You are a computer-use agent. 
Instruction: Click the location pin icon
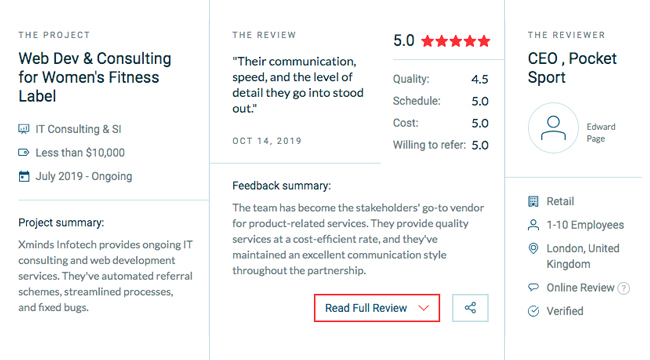tap(533, 248)
